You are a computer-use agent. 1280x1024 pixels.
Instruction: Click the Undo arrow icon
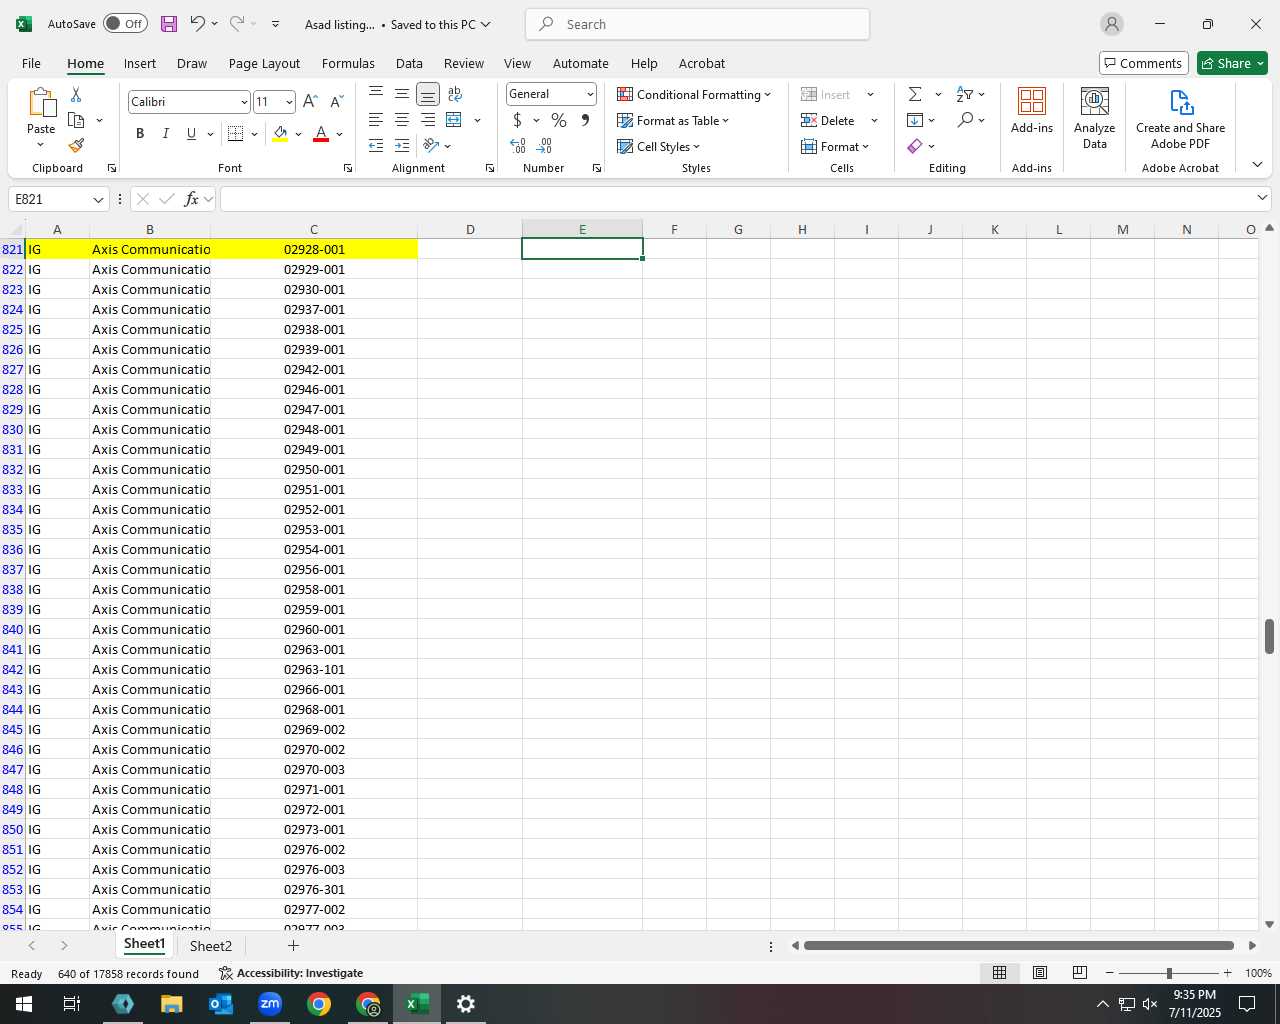point(197,24)
